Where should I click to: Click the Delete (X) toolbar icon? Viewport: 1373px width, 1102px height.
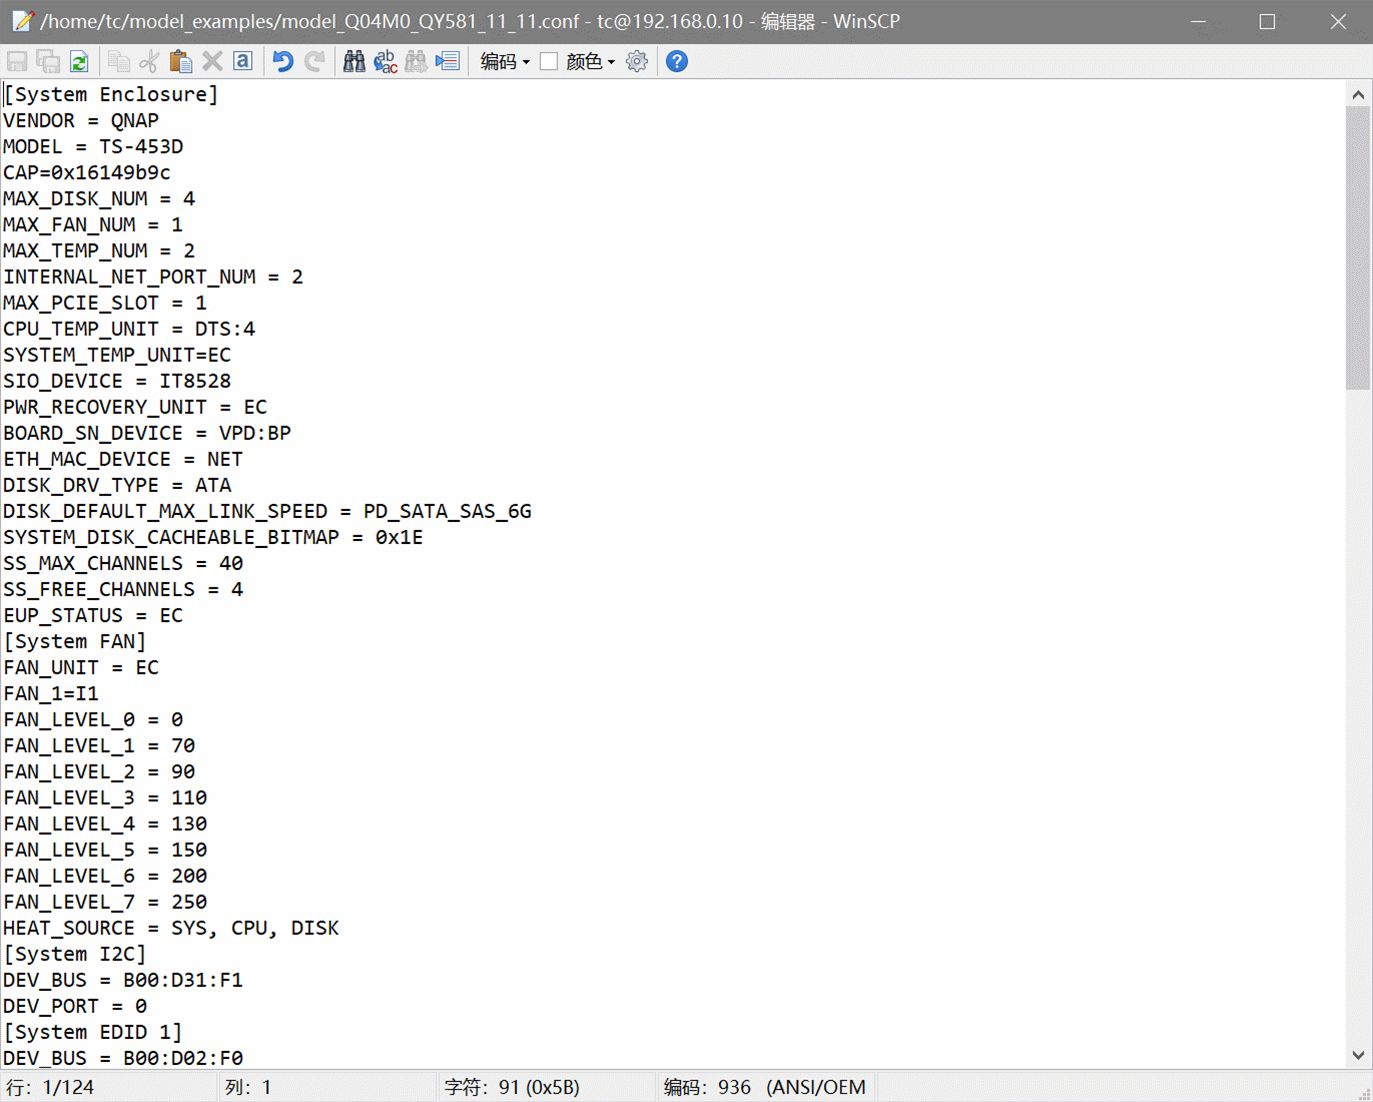coord(212,61)
